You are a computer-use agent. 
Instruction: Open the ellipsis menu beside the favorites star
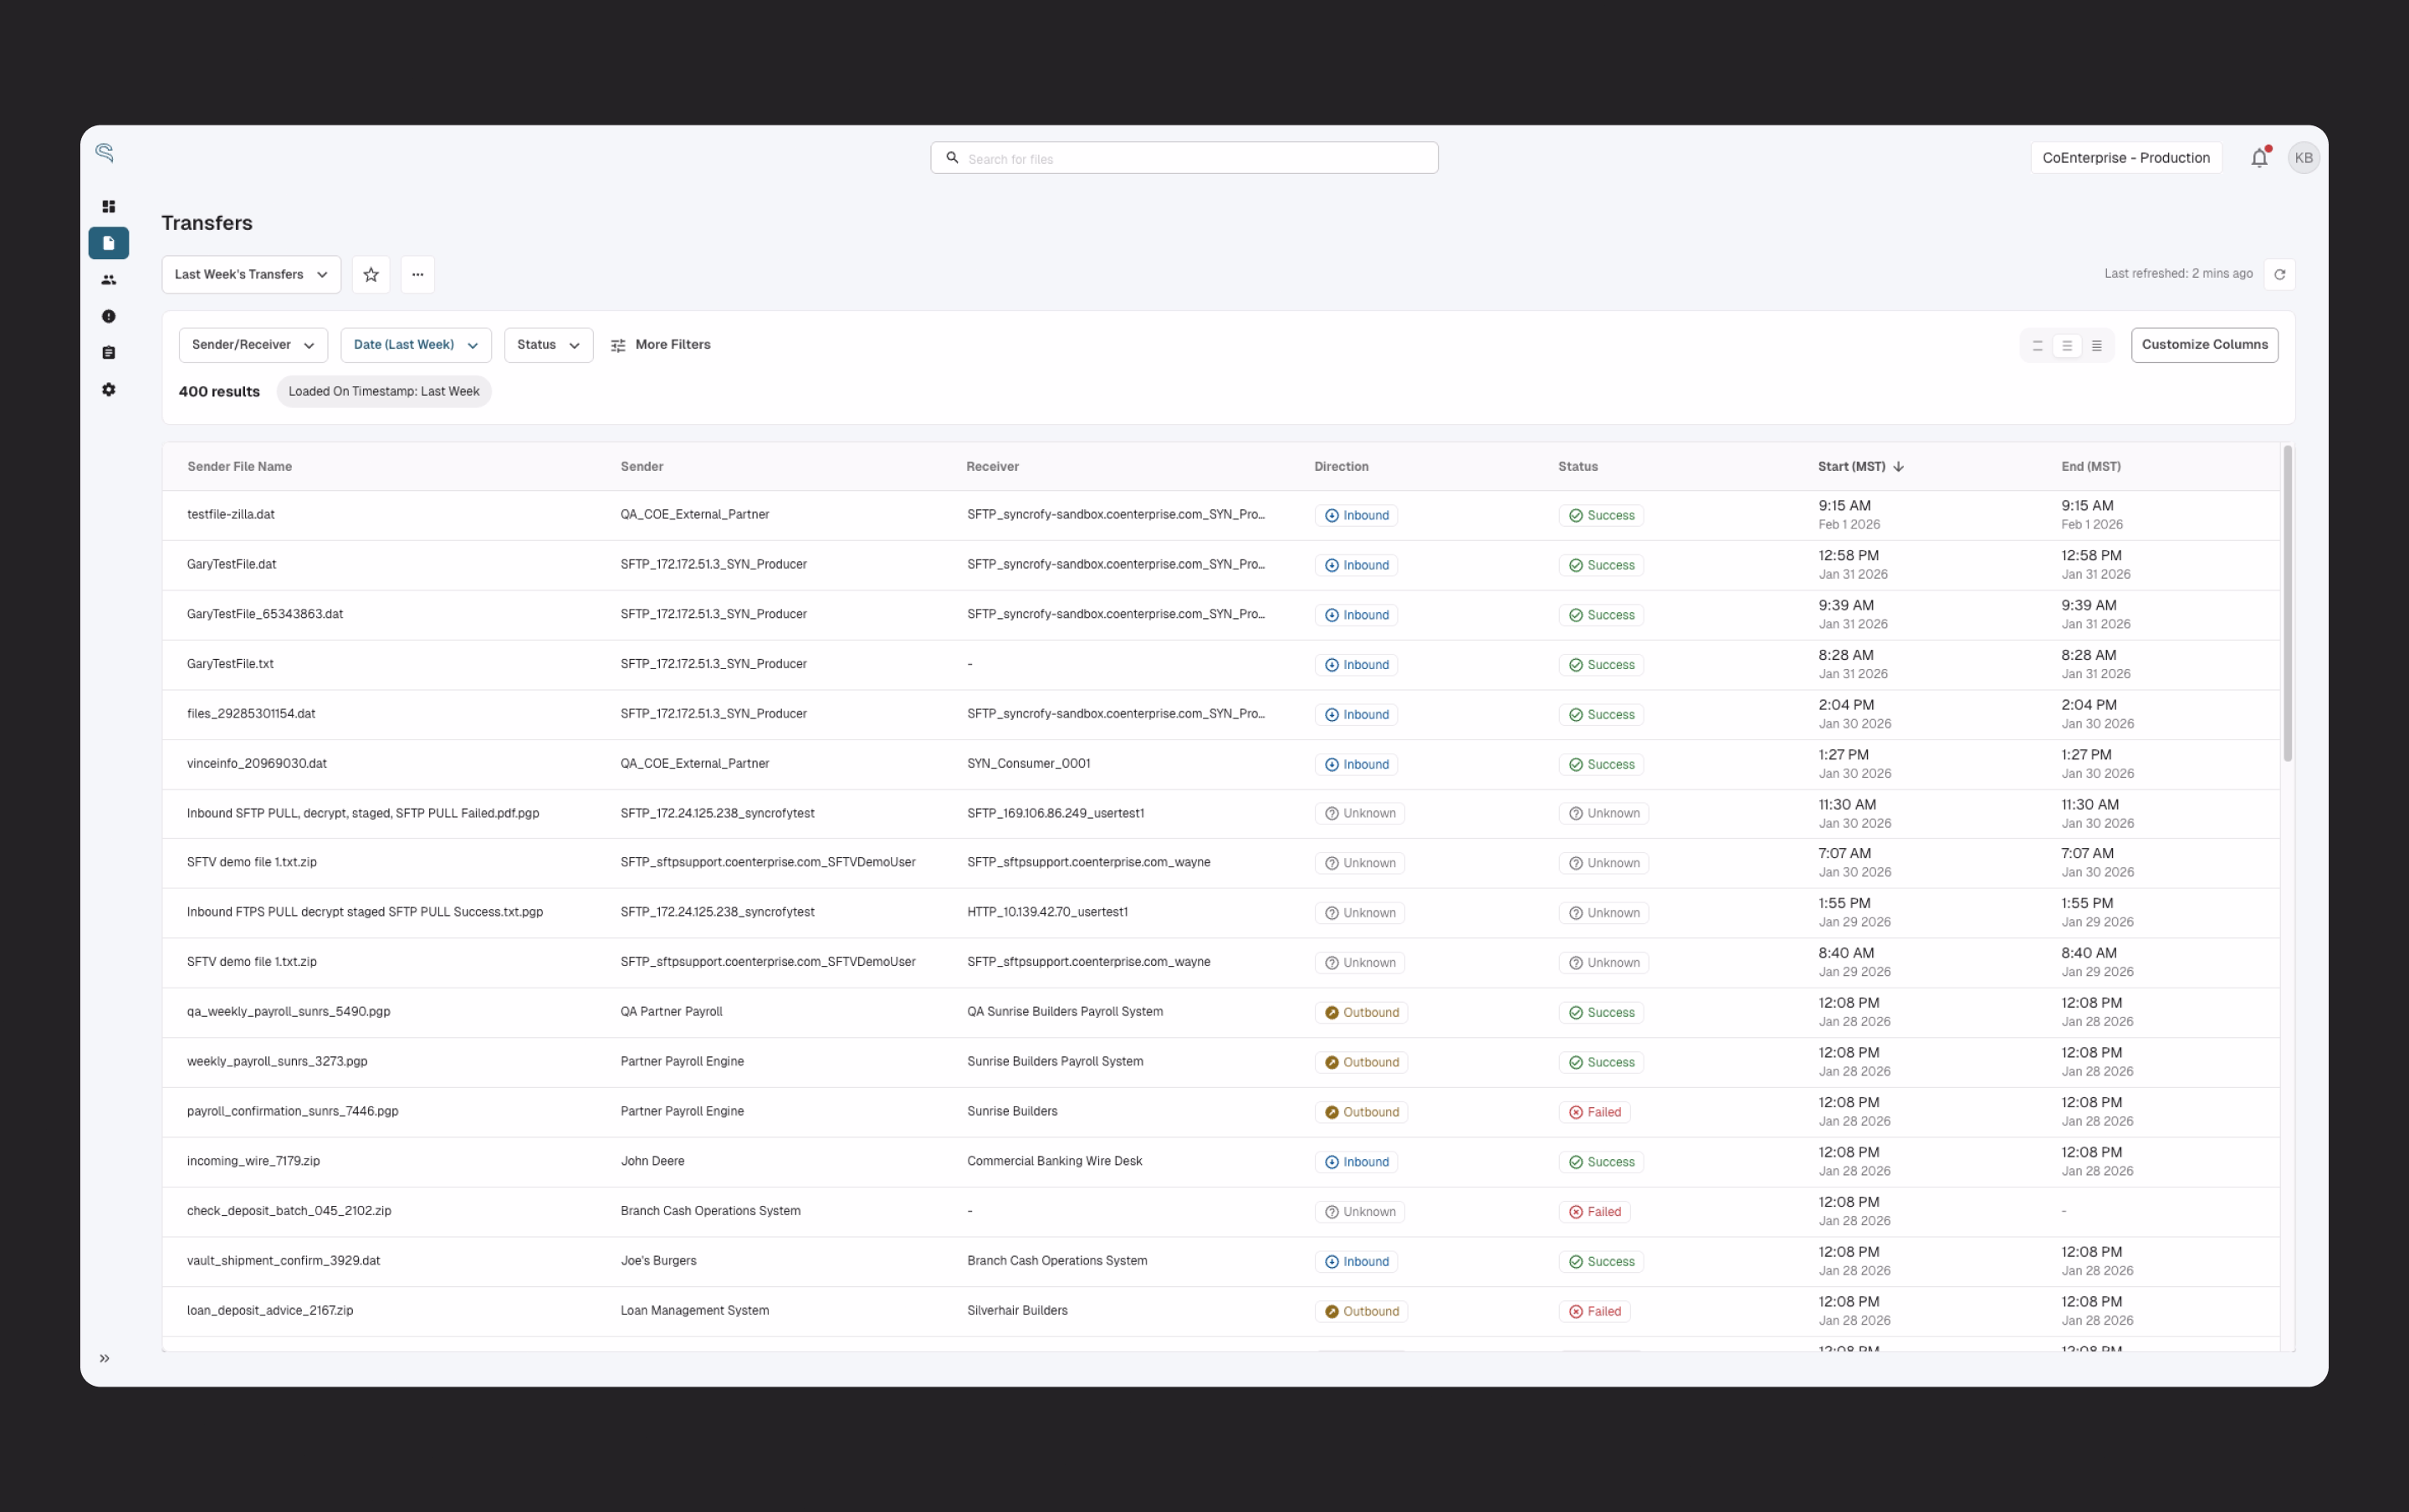pos(417,274)
